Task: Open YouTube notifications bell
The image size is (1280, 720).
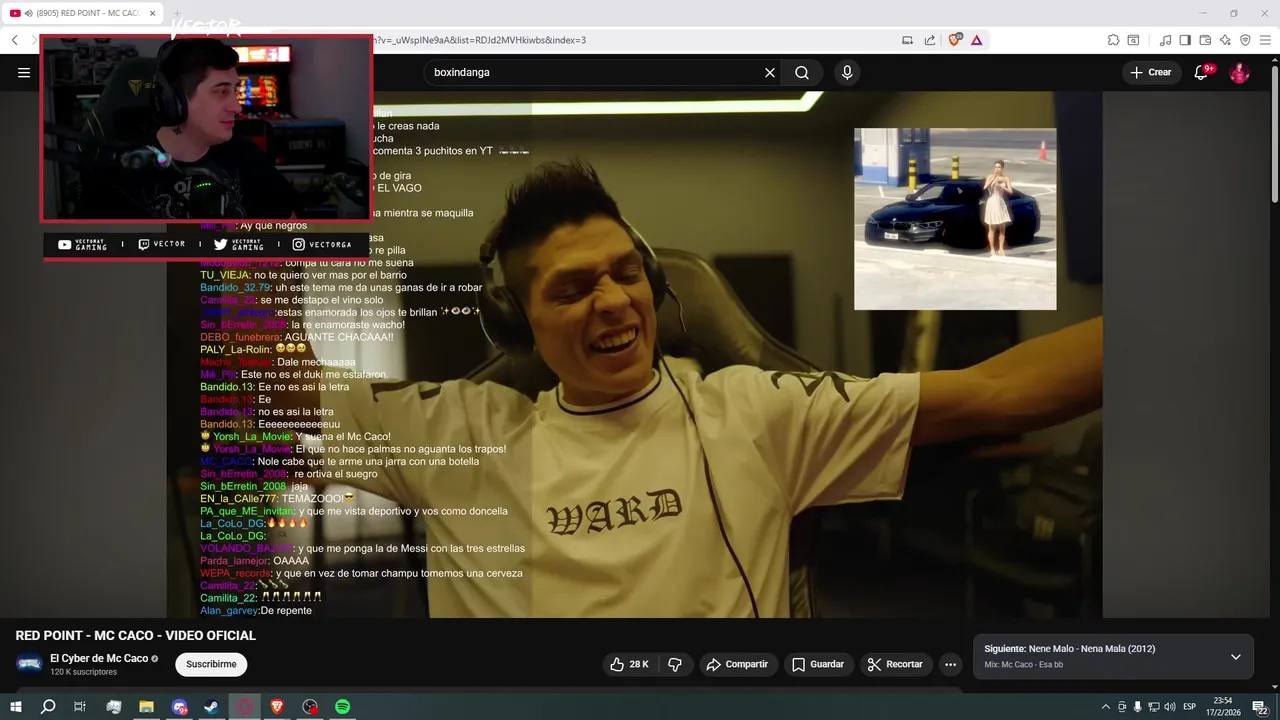Action: 1202,72
